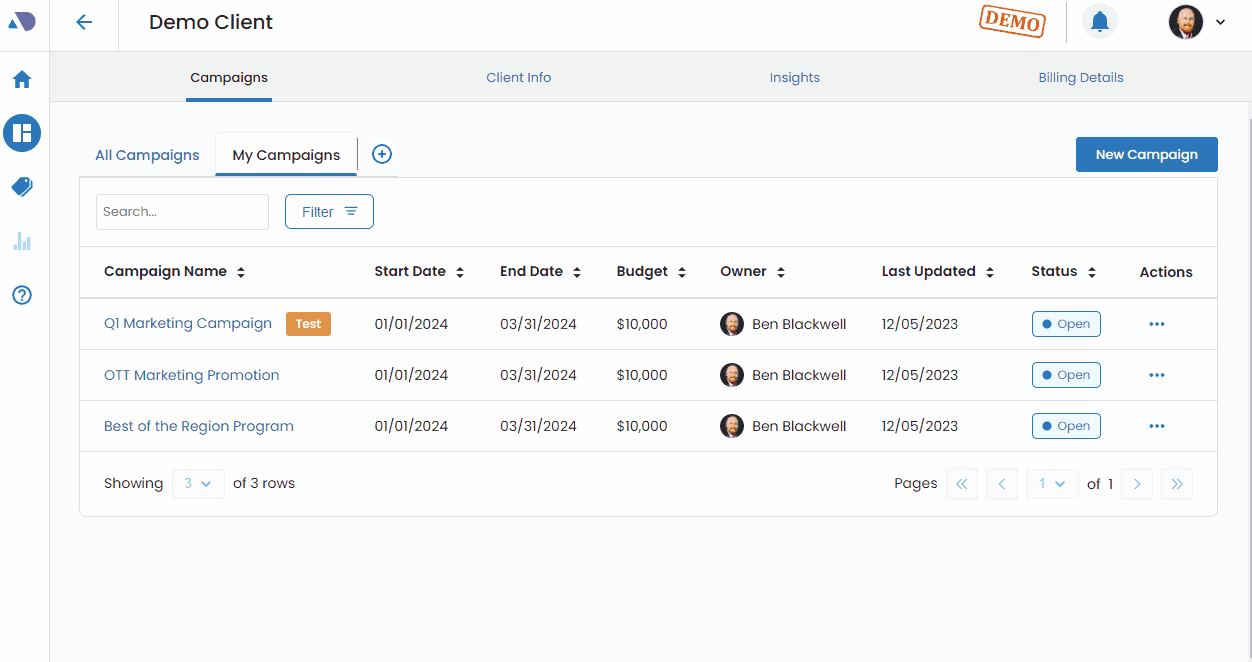Click the help question mark icon
This screenshot has height=662, width=1252.
point(22,295)
